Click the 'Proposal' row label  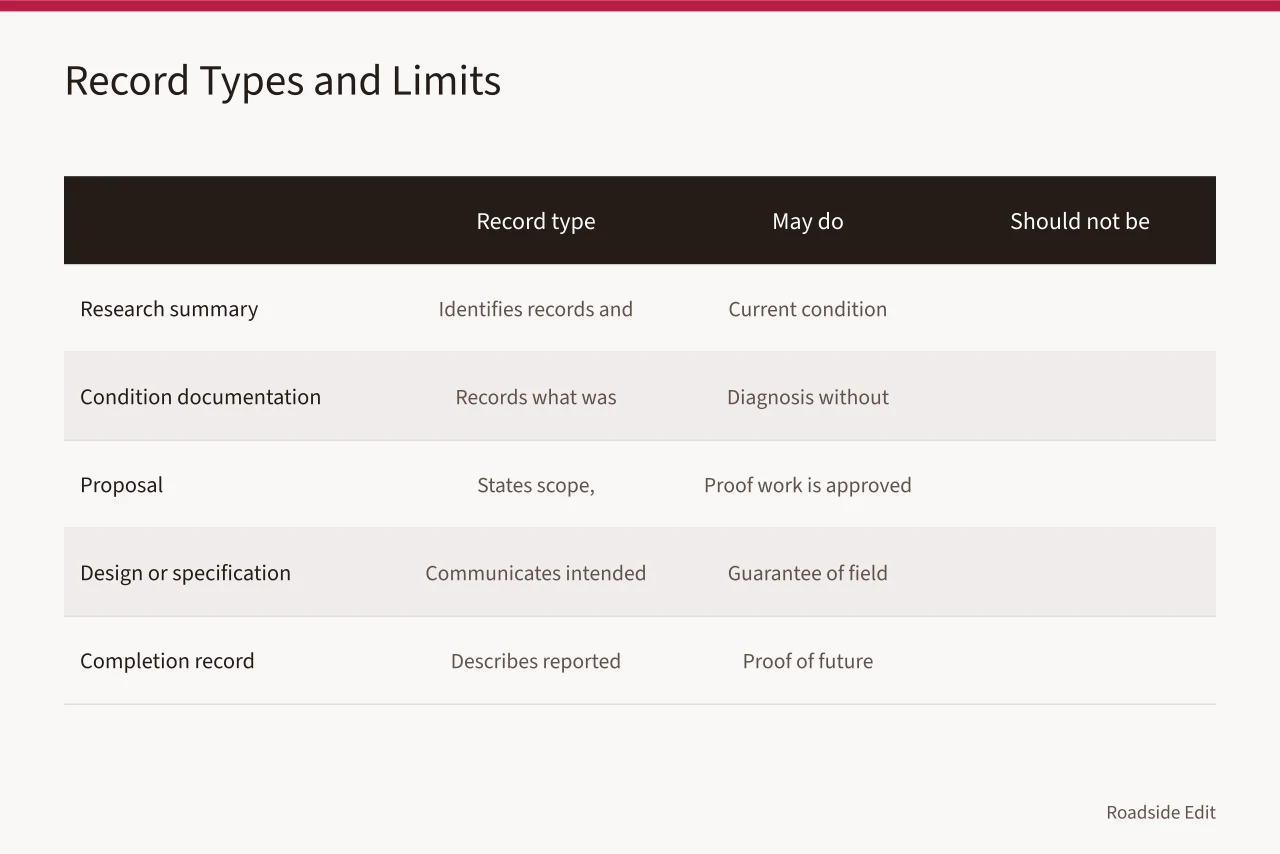pyautogui.click(x=122, y=485)
